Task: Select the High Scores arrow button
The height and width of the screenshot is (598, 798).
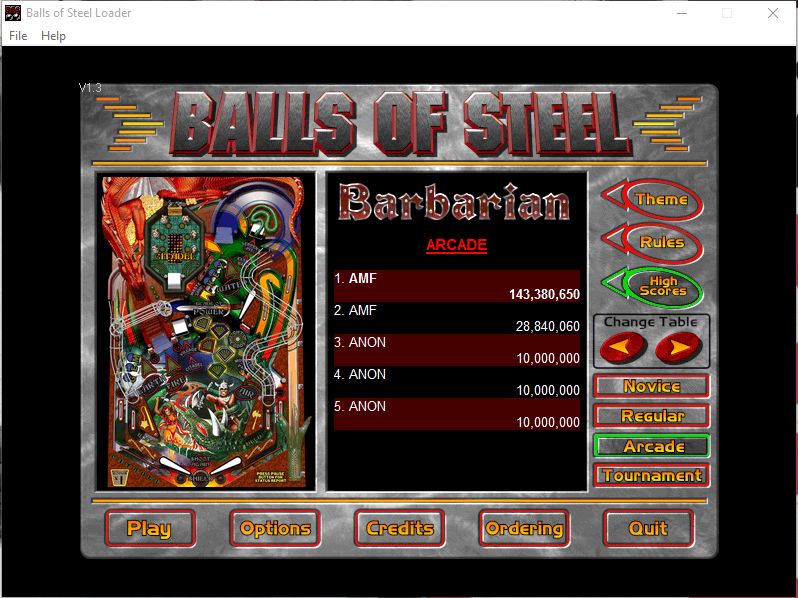Action: (652, 287)
